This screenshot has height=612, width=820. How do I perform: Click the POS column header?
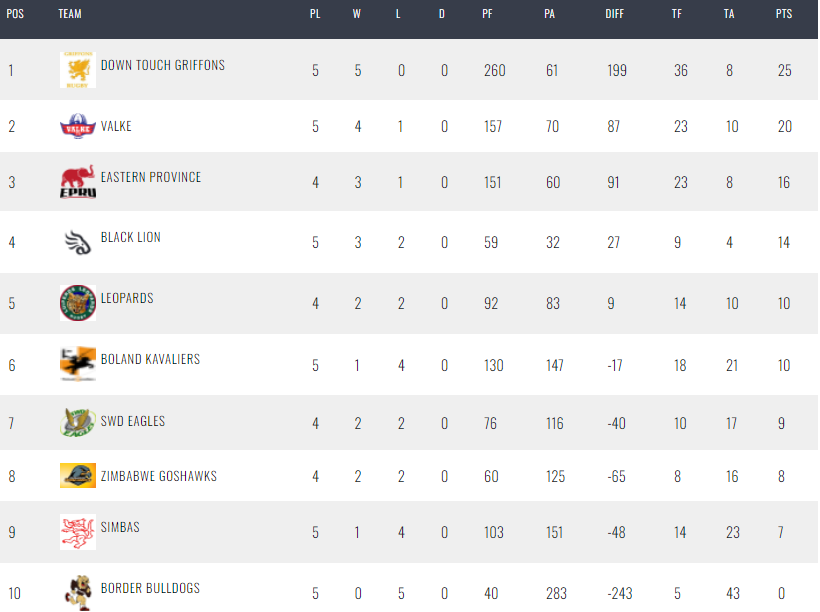[15, 14]
